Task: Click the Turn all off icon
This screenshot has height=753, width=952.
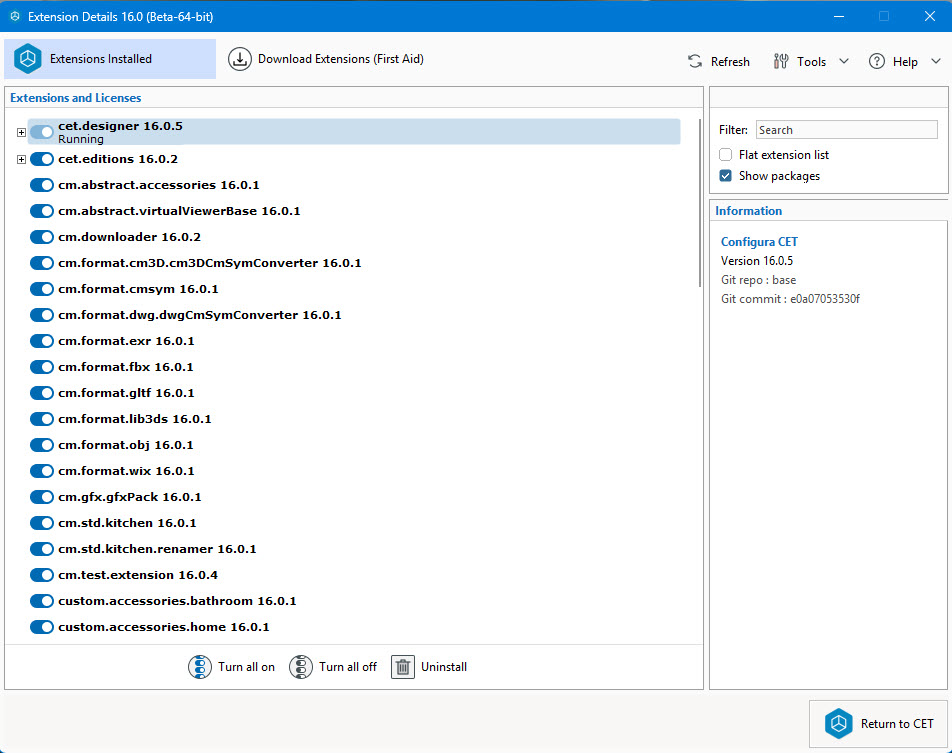Action: pyautogui.click(x=301, y=667)
